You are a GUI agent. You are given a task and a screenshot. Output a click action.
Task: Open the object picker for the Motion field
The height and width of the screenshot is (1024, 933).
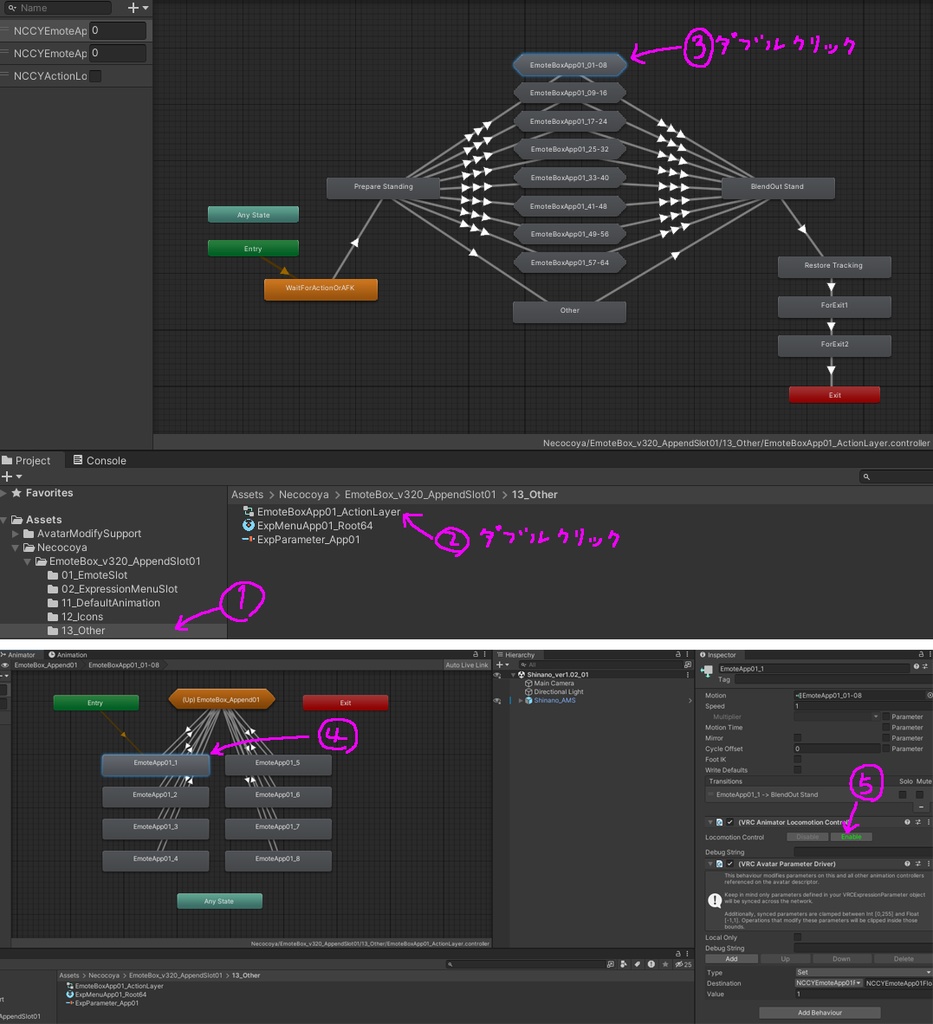(928, 695)
